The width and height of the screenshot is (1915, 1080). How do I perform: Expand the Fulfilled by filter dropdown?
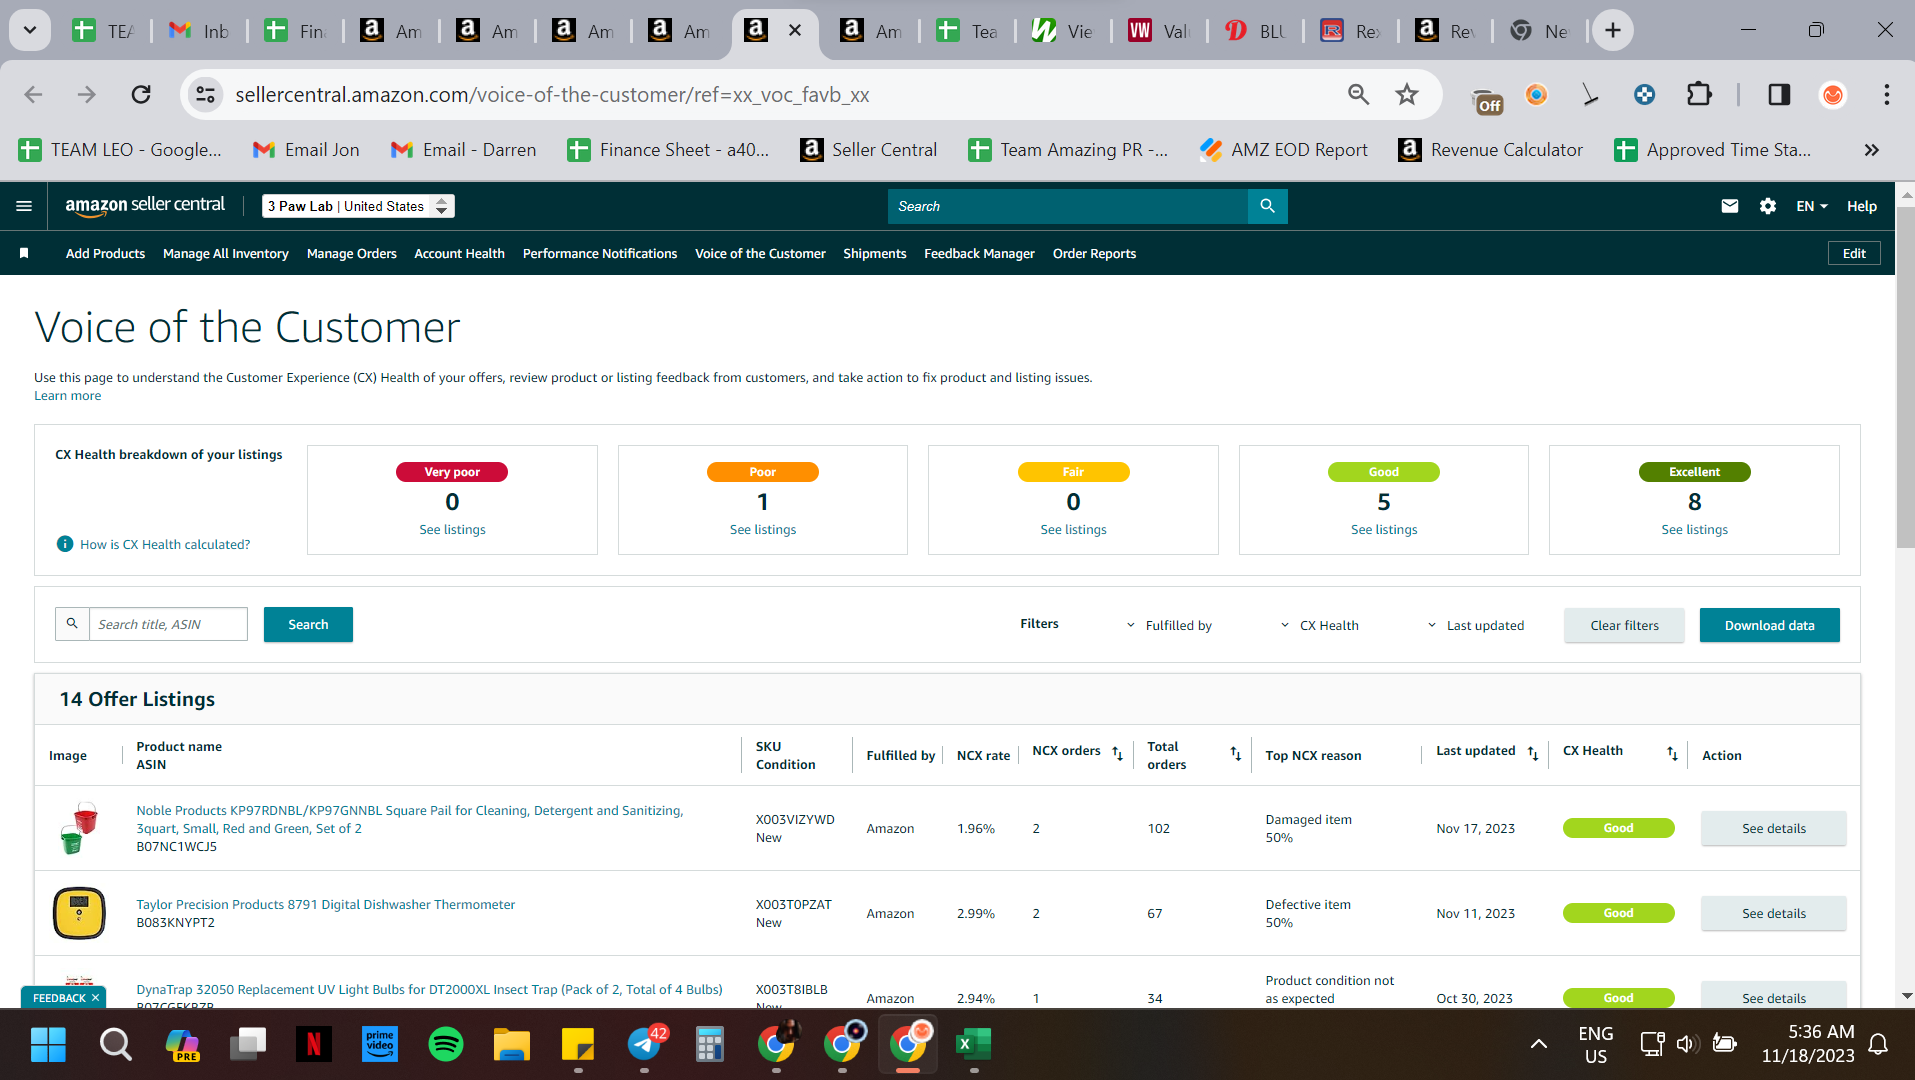[x=1168, y=625]
